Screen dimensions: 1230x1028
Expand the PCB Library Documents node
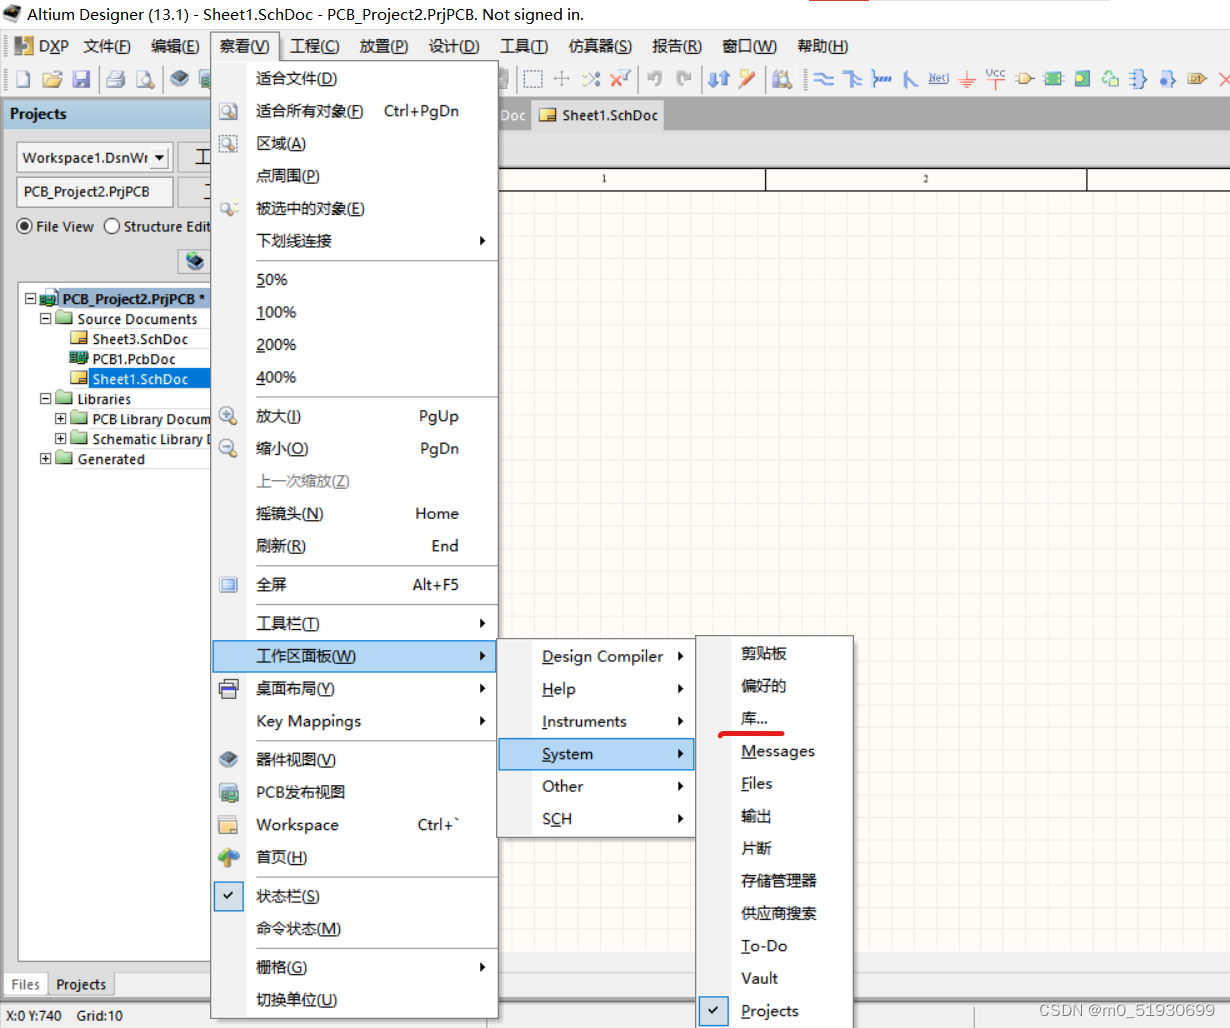pyautogui.click(x=60, y=419)
